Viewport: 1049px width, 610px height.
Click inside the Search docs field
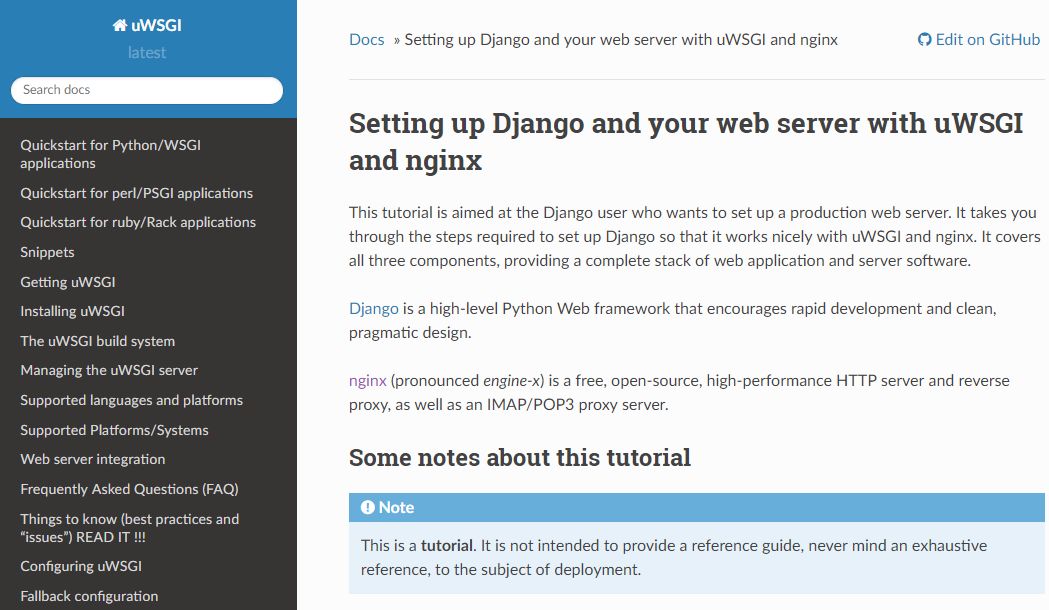146,90
